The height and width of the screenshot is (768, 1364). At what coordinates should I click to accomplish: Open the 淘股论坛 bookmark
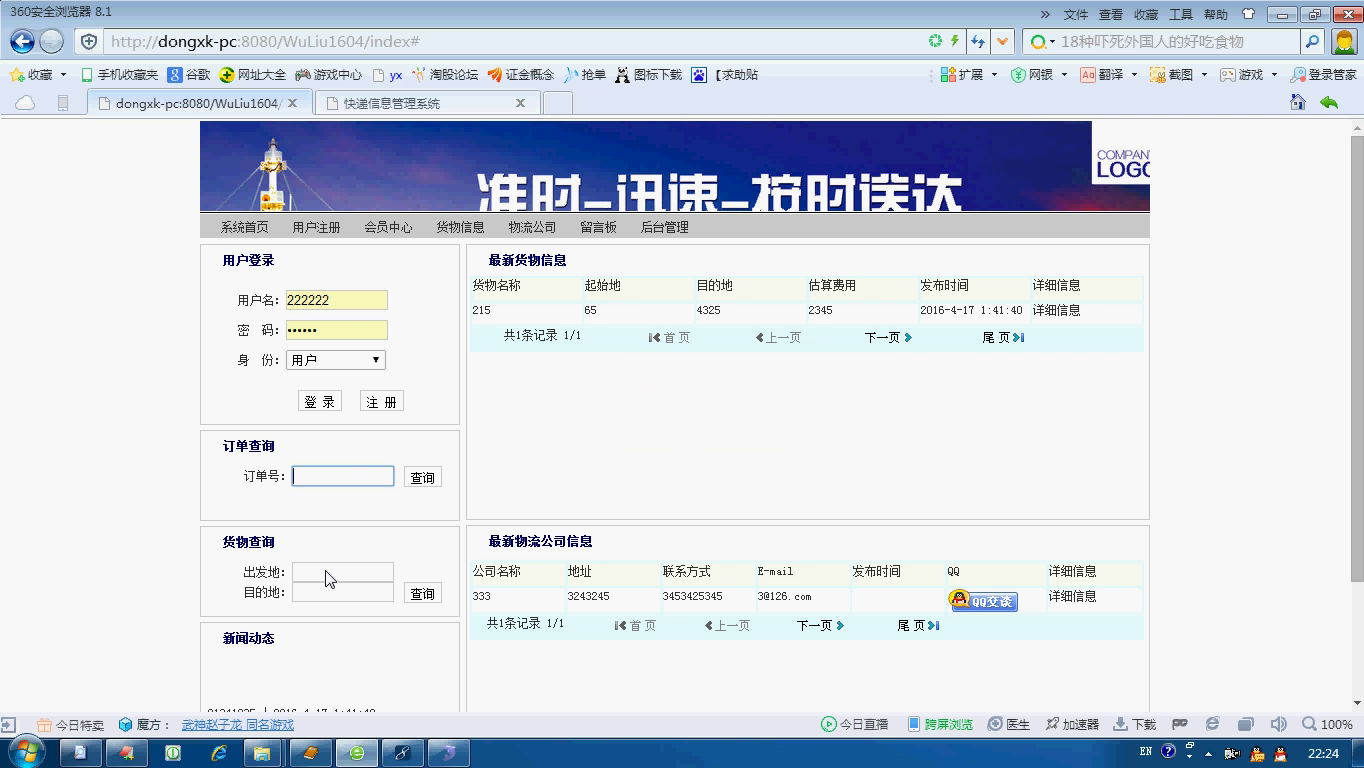coord(445,75)
